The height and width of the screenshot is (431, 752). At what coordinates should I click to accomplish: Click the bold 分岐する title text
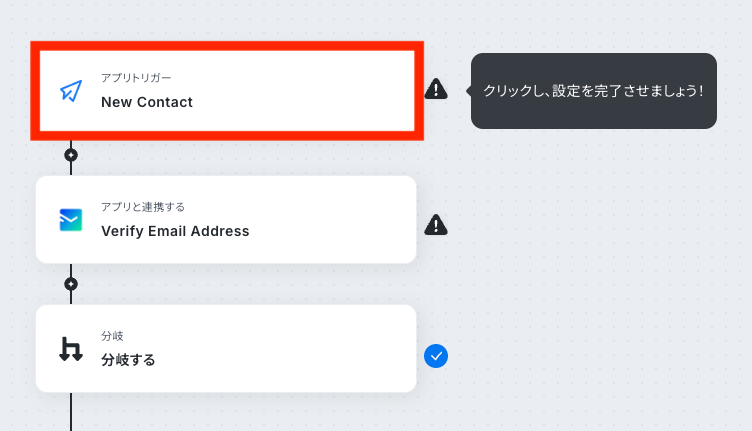click(x=128, y=360)
